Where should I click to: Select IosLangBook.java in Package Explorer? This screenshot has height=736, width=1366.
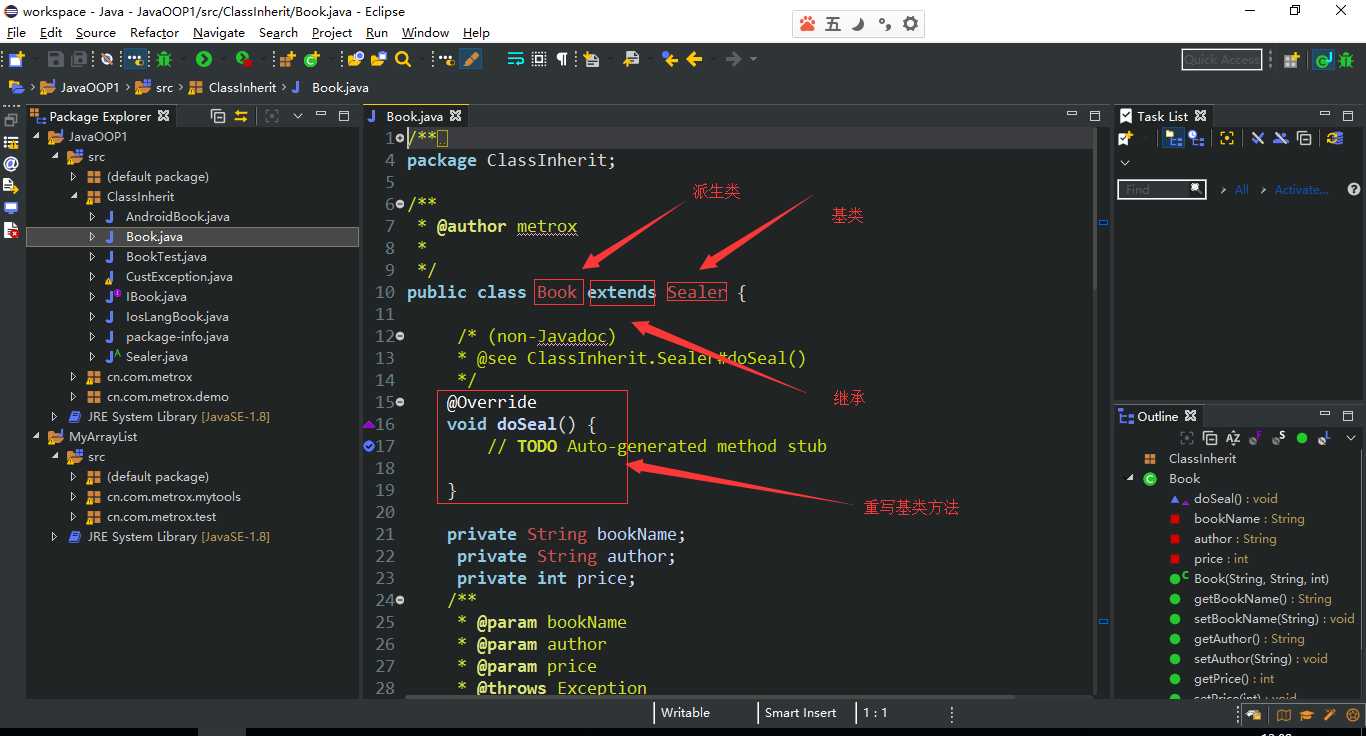(177, 317)
